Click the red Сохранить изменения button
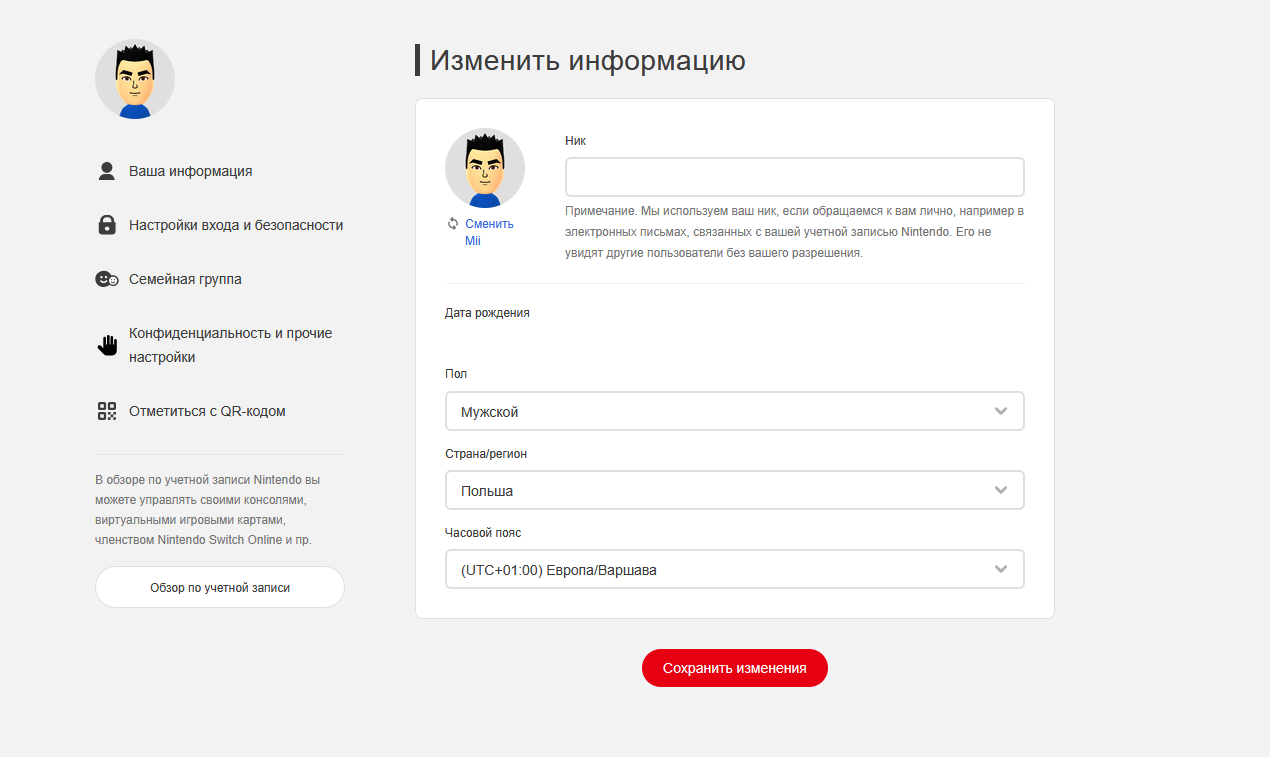Screen dimensions: 1270x757 point(734,668)
